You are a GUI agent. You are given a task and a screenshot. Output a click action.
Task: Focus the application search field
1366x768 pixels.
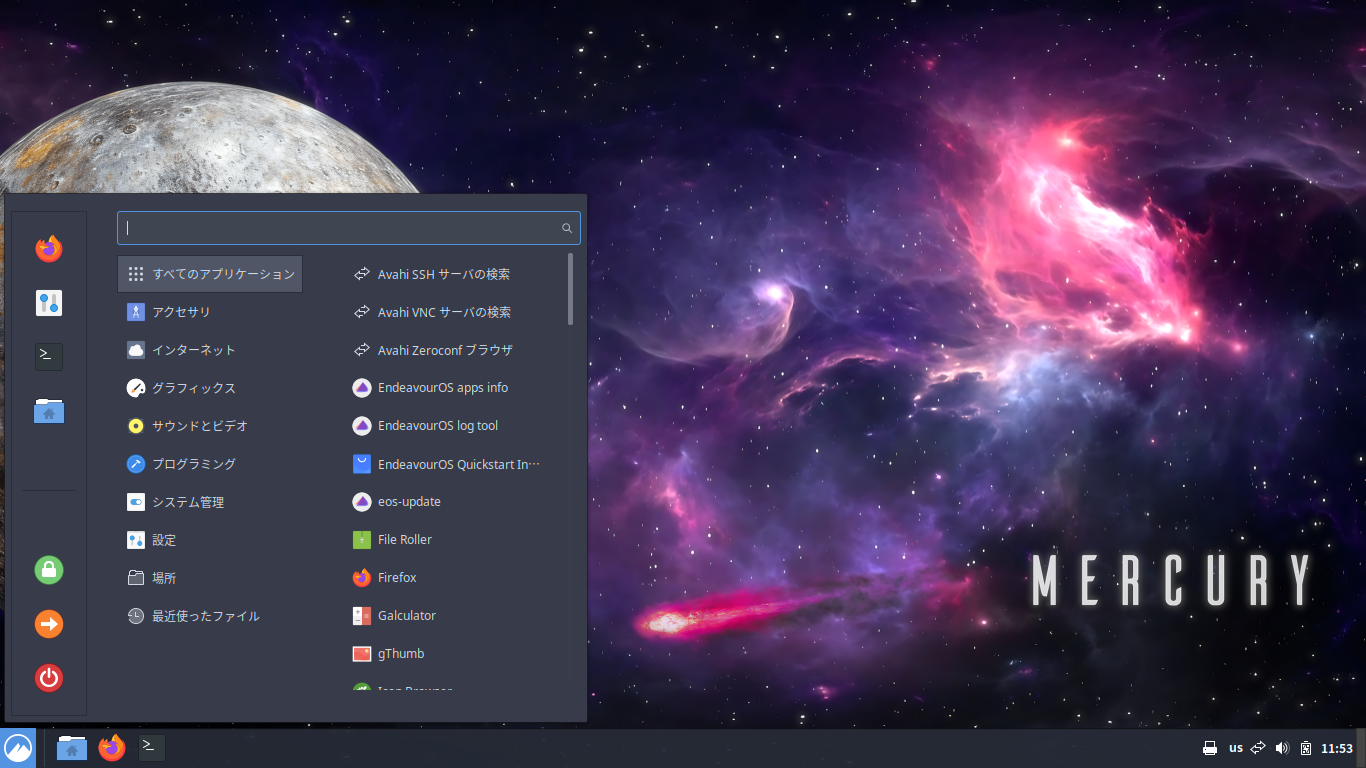[349, 228]
